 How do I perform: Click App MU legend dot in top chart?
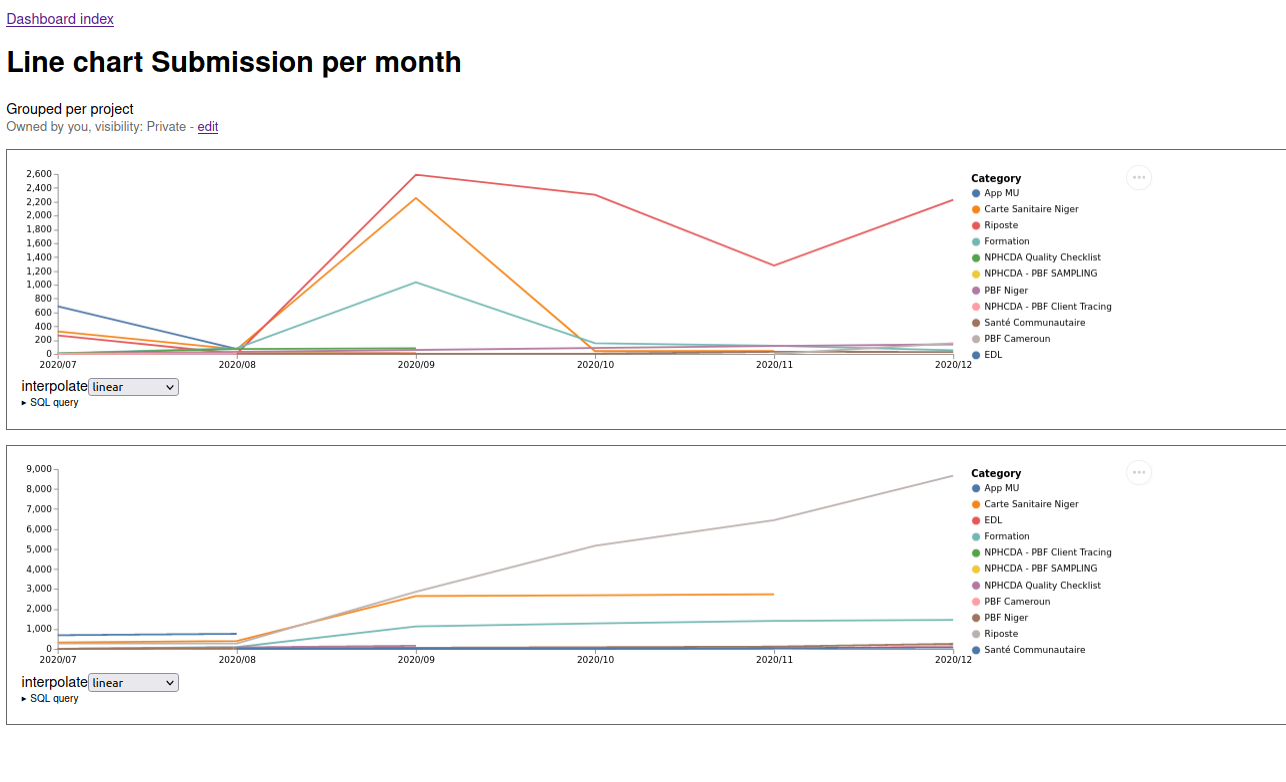[976, 193]
